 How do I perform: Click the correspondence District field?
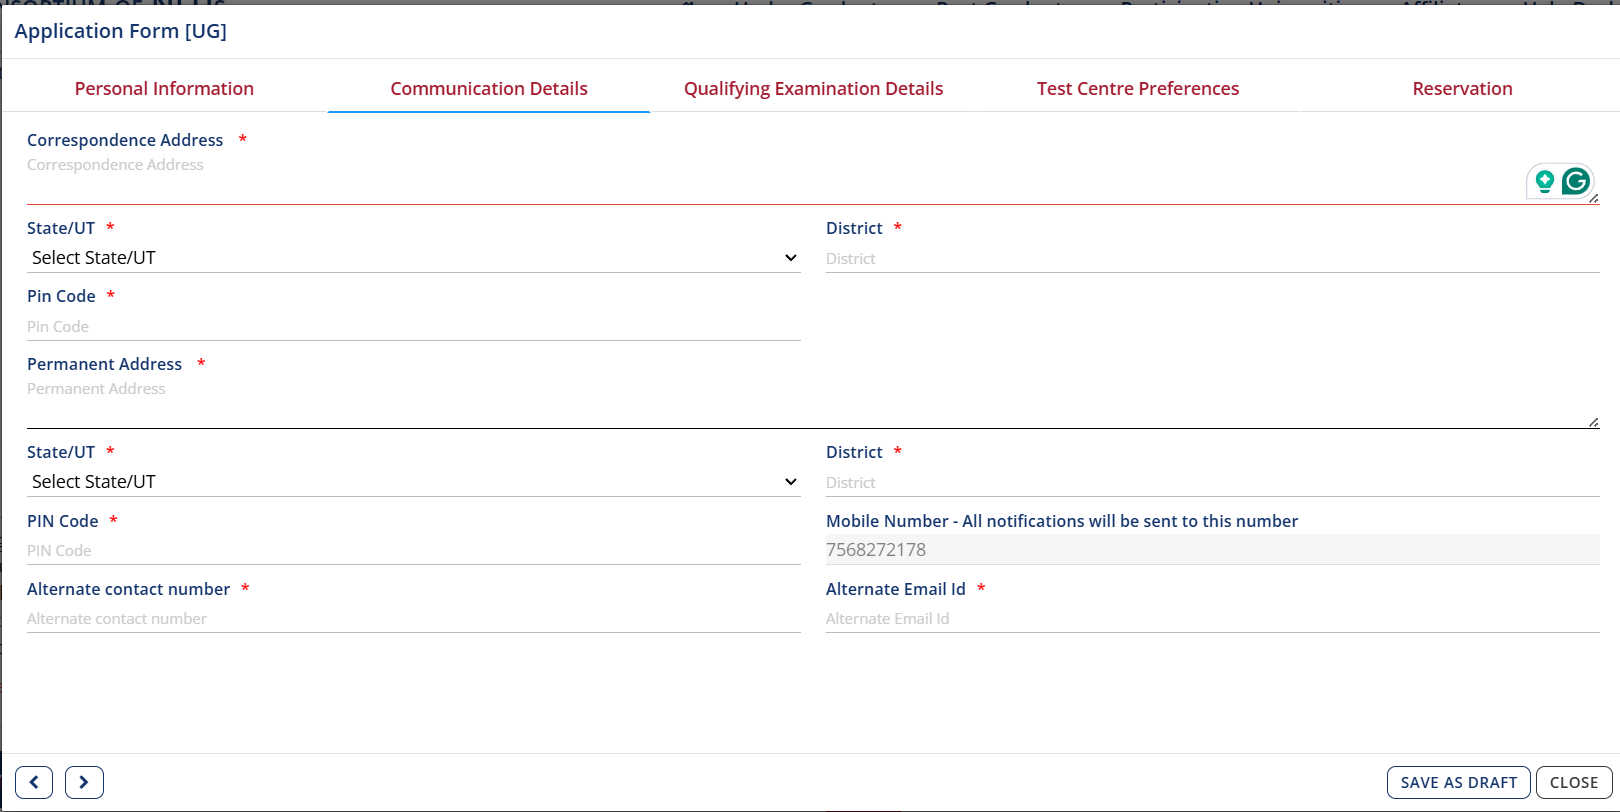click(1213, 258)
